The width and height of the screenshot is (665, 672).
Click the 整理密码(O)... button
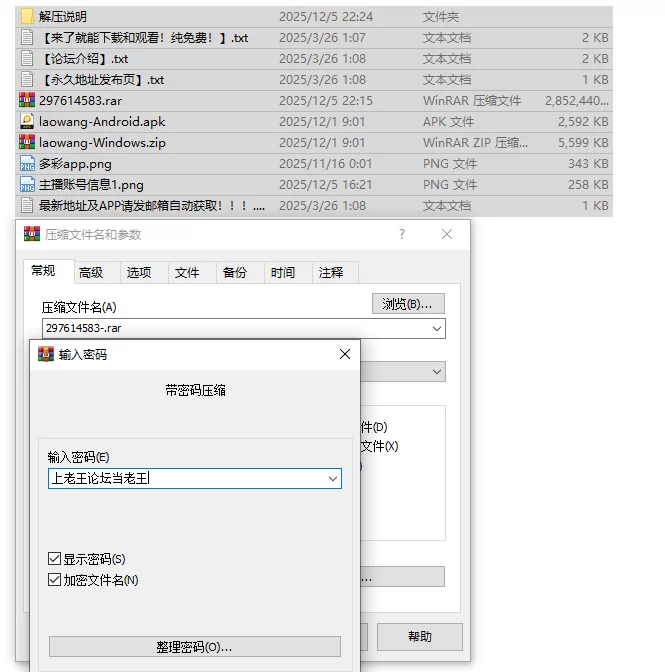coord(195,646)
